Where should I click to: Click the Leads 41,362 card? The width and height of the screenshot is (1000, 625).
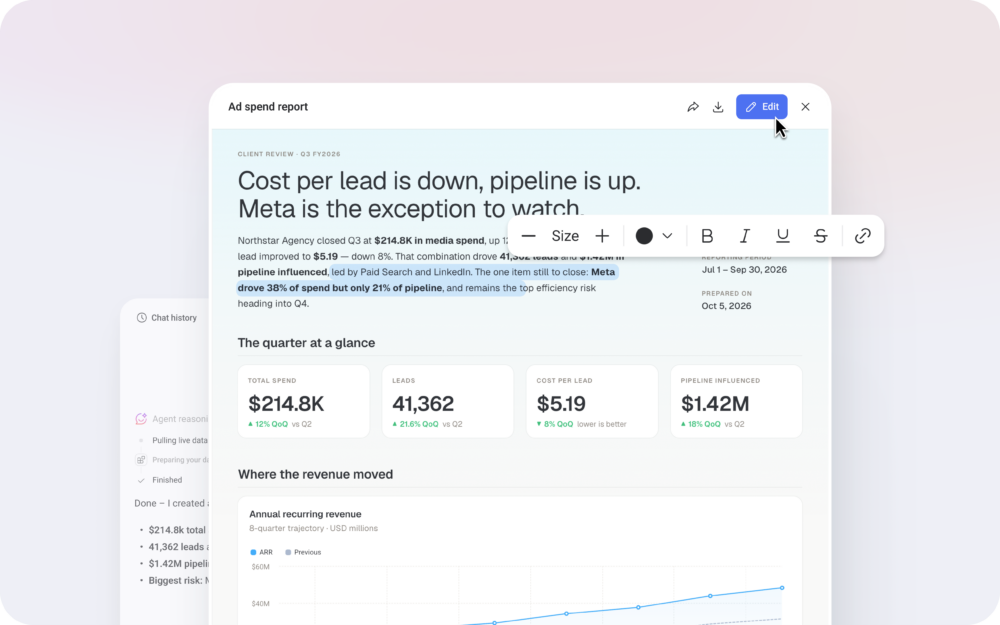[x=448, y=401]
